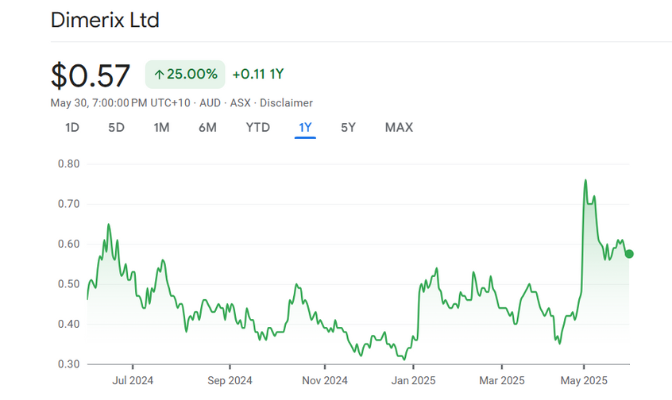Click the active 1Y tab
The height and width of the screenshot is (400, 672).
[x=305, y=127]
